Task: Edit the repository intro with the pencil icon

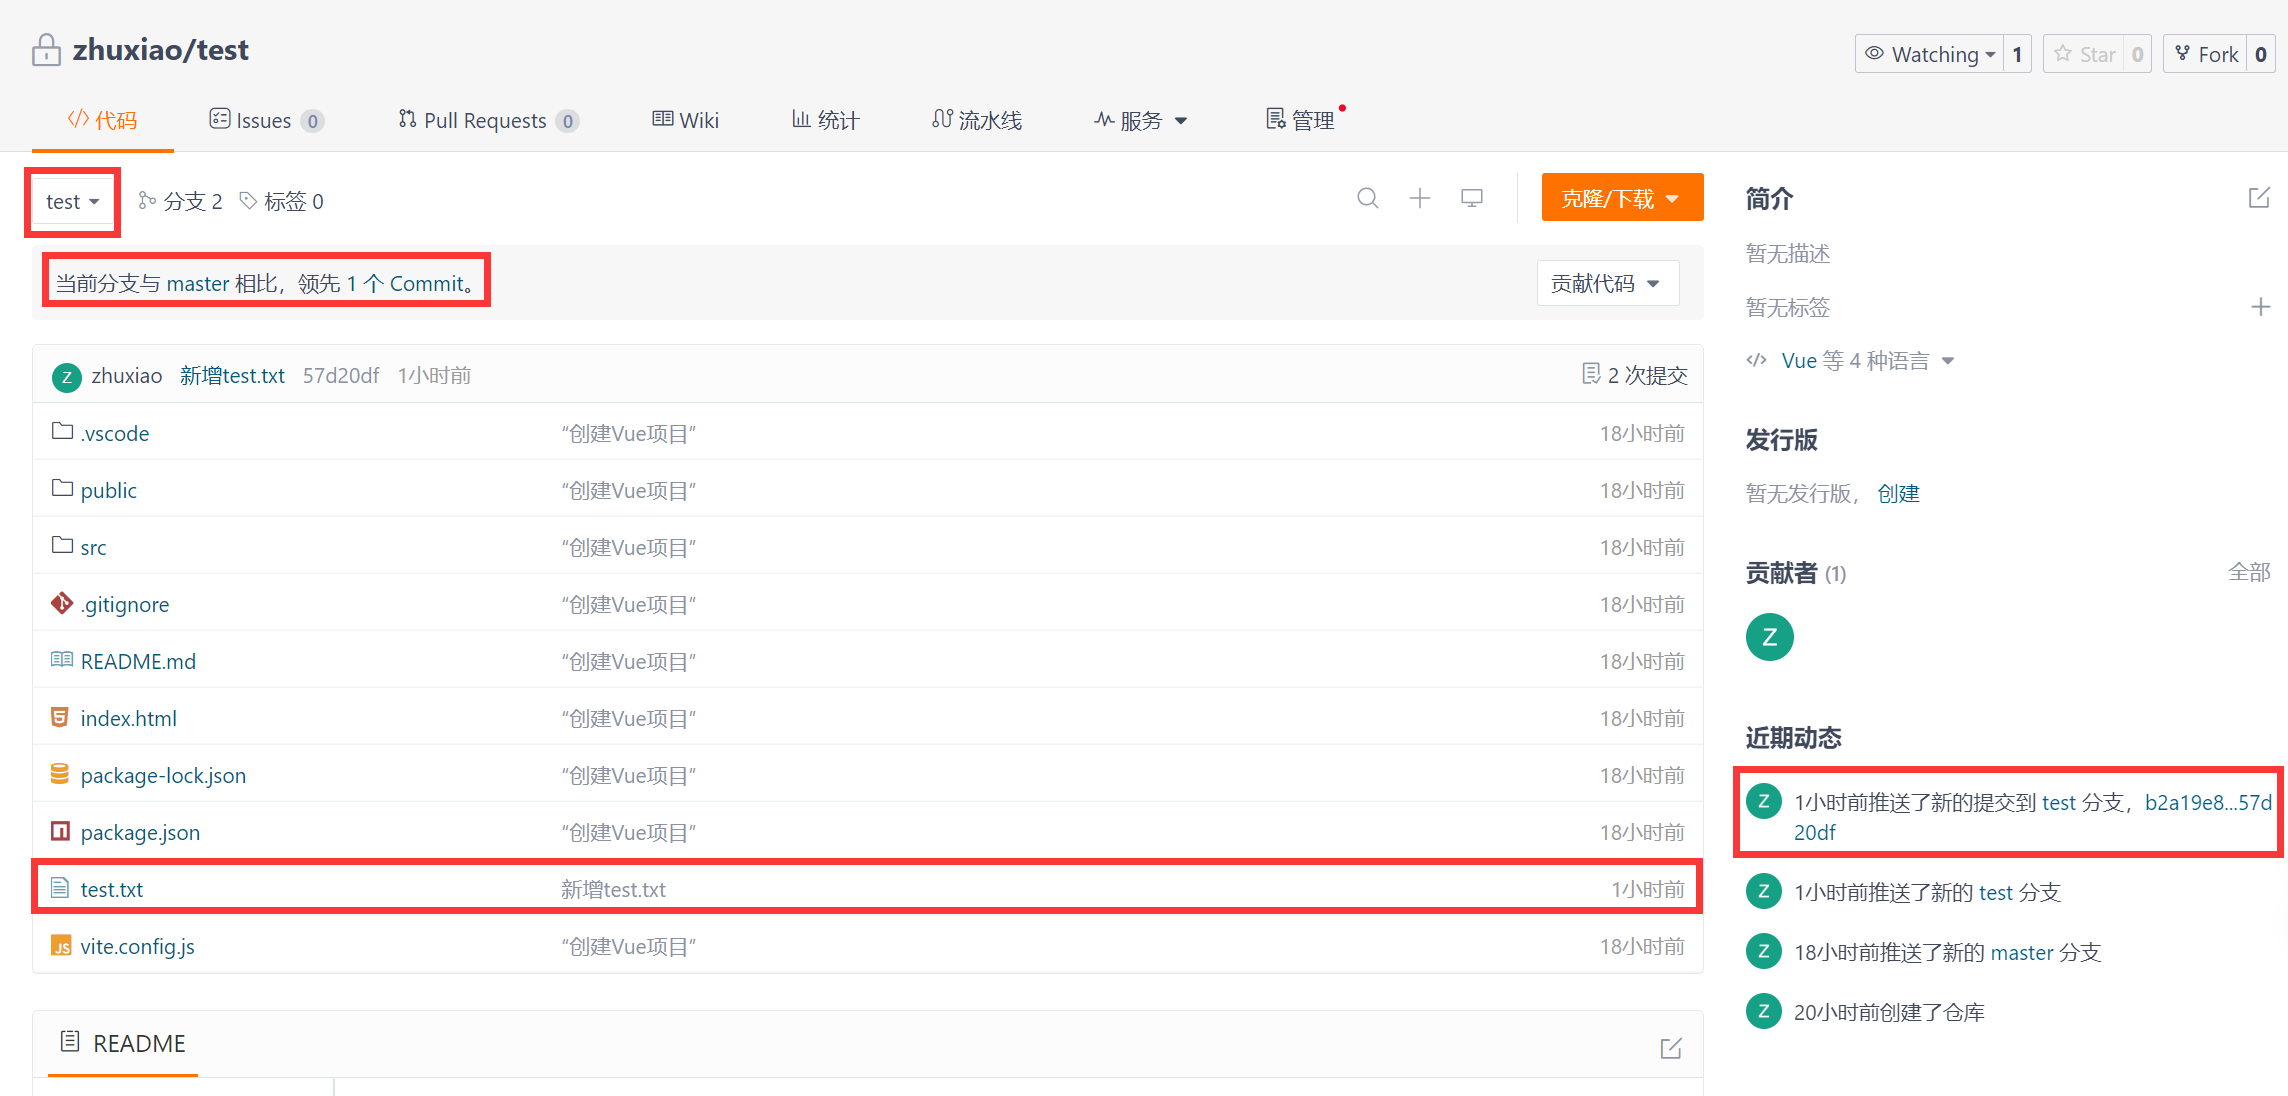Action: tap(2258, 198)
